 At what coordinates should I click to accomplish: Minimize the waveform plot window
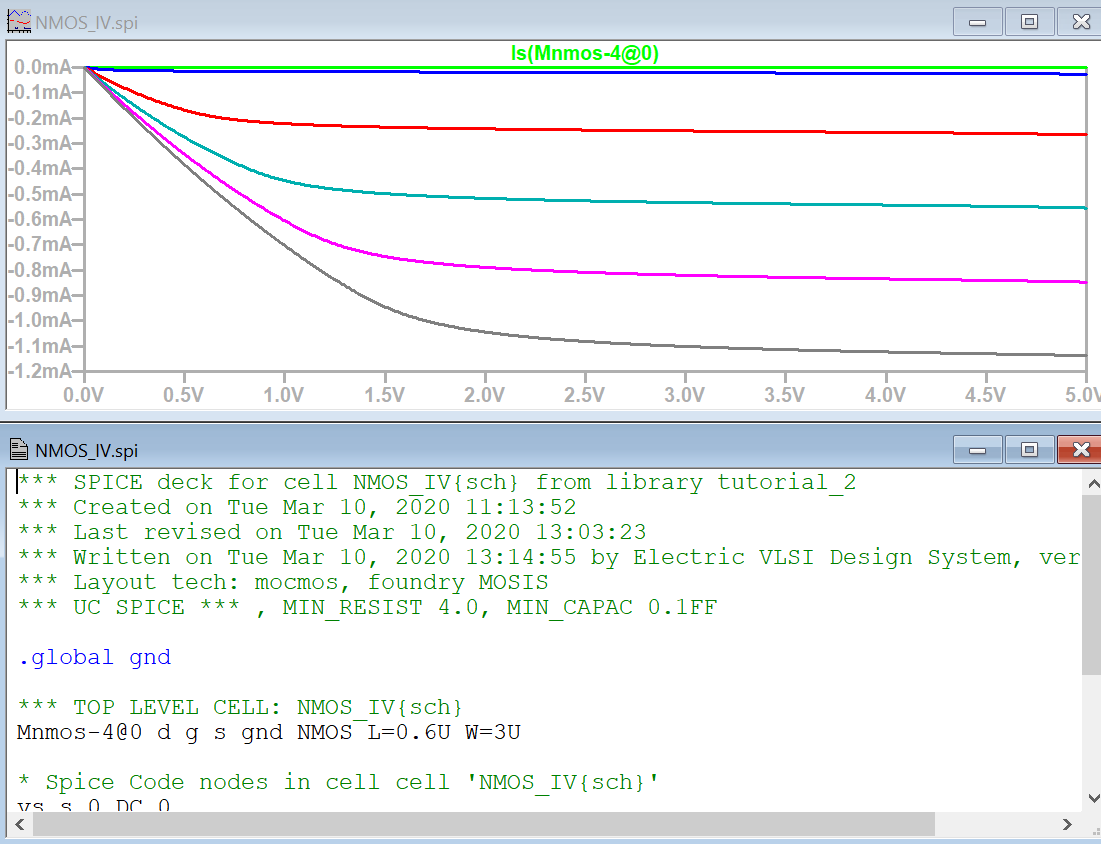(x=977, y=21)
